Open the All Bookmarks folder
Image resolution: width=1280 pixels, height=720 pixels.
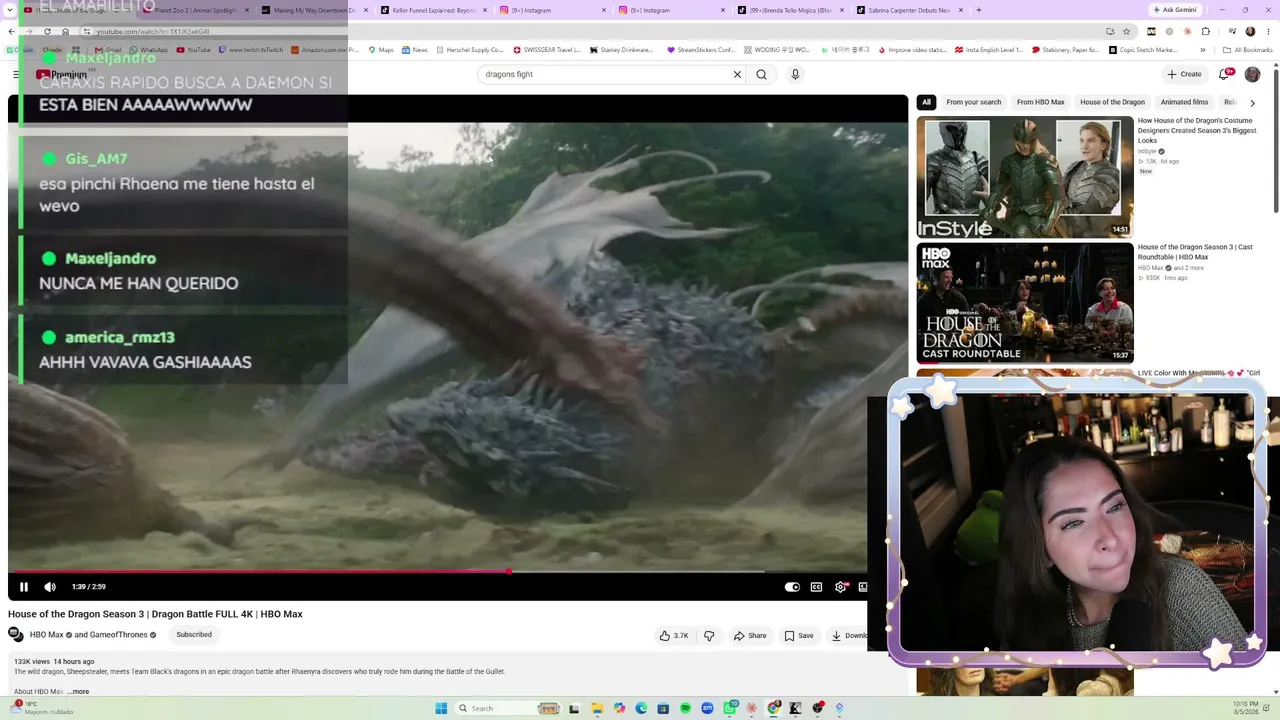pos(1247,50)
